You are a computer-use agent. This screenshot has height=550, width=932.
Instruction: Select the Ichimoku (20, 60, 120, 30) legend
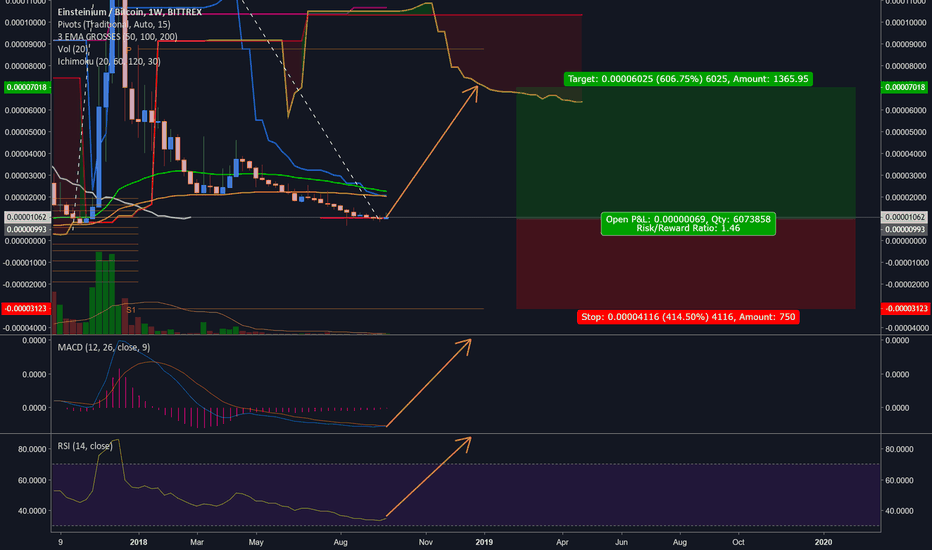tap(109, 61)
